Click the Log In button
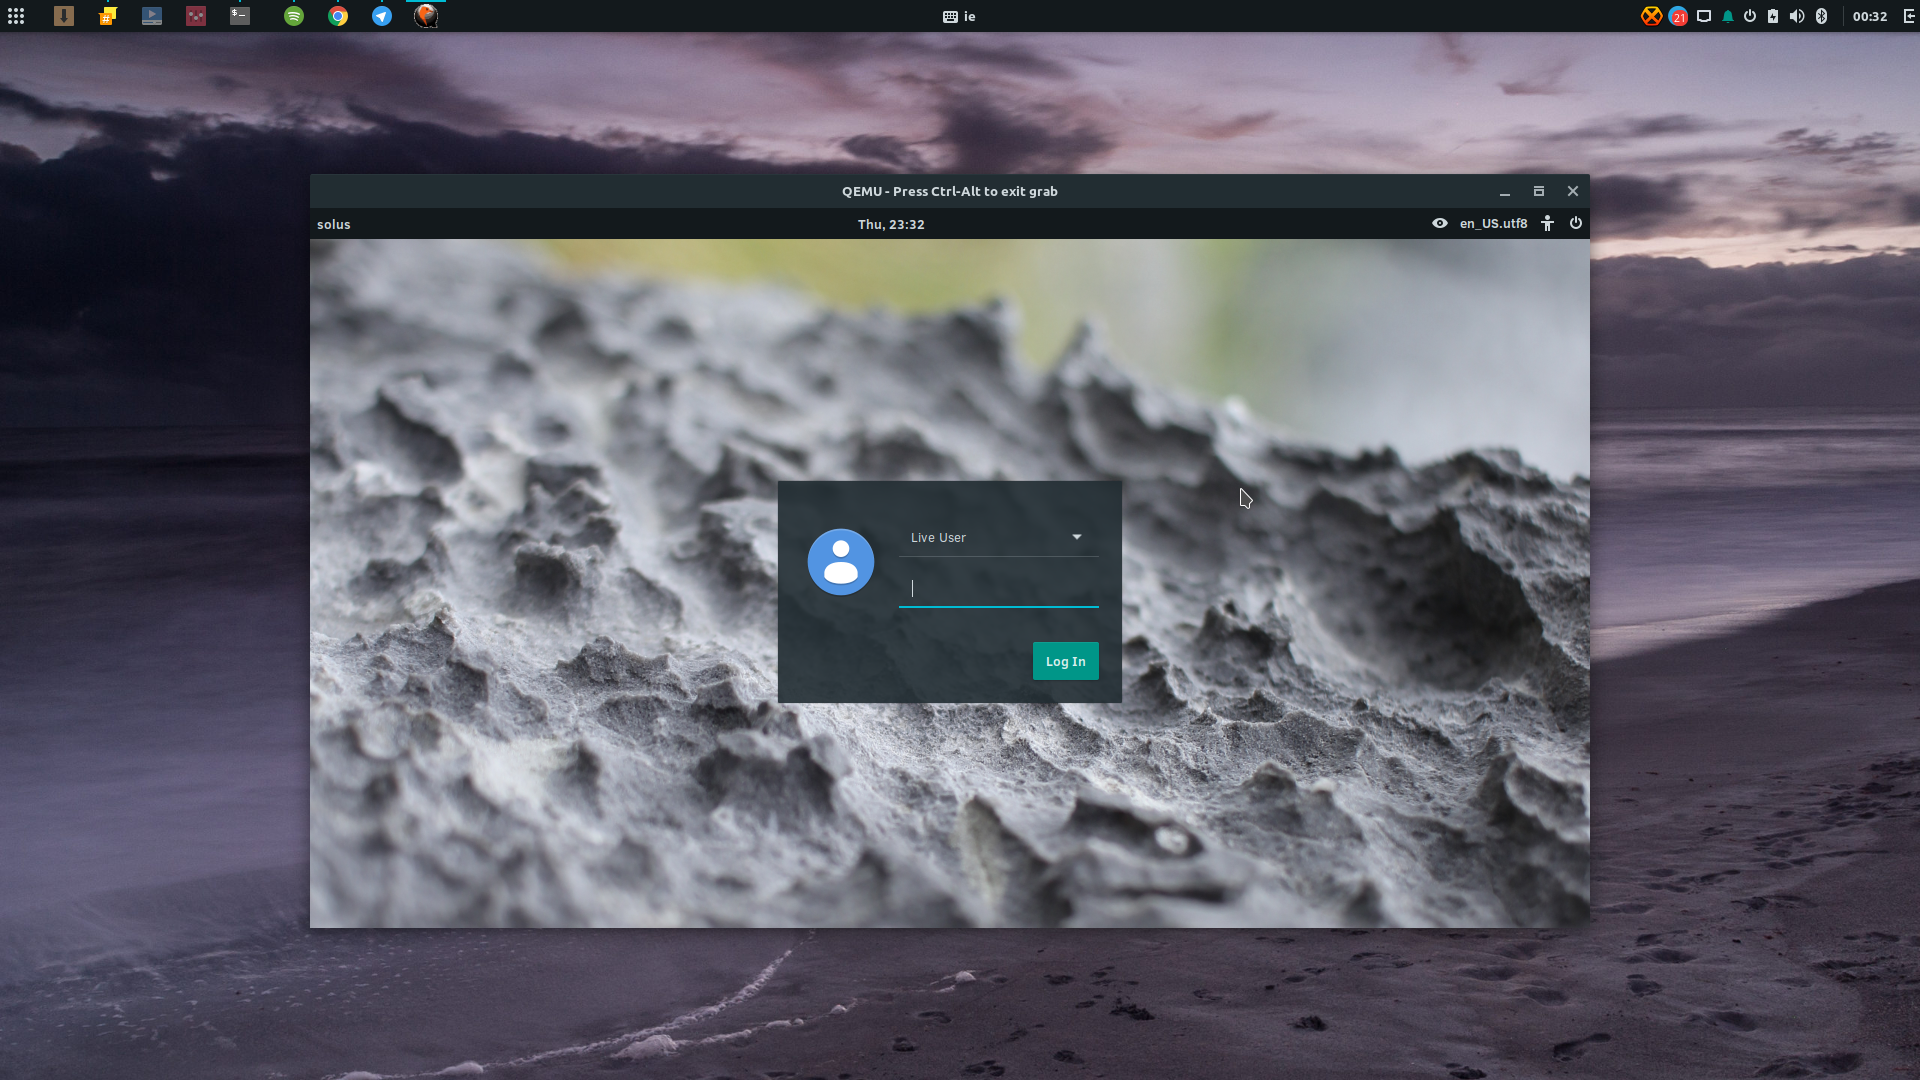 click(x=1066, y=661)
